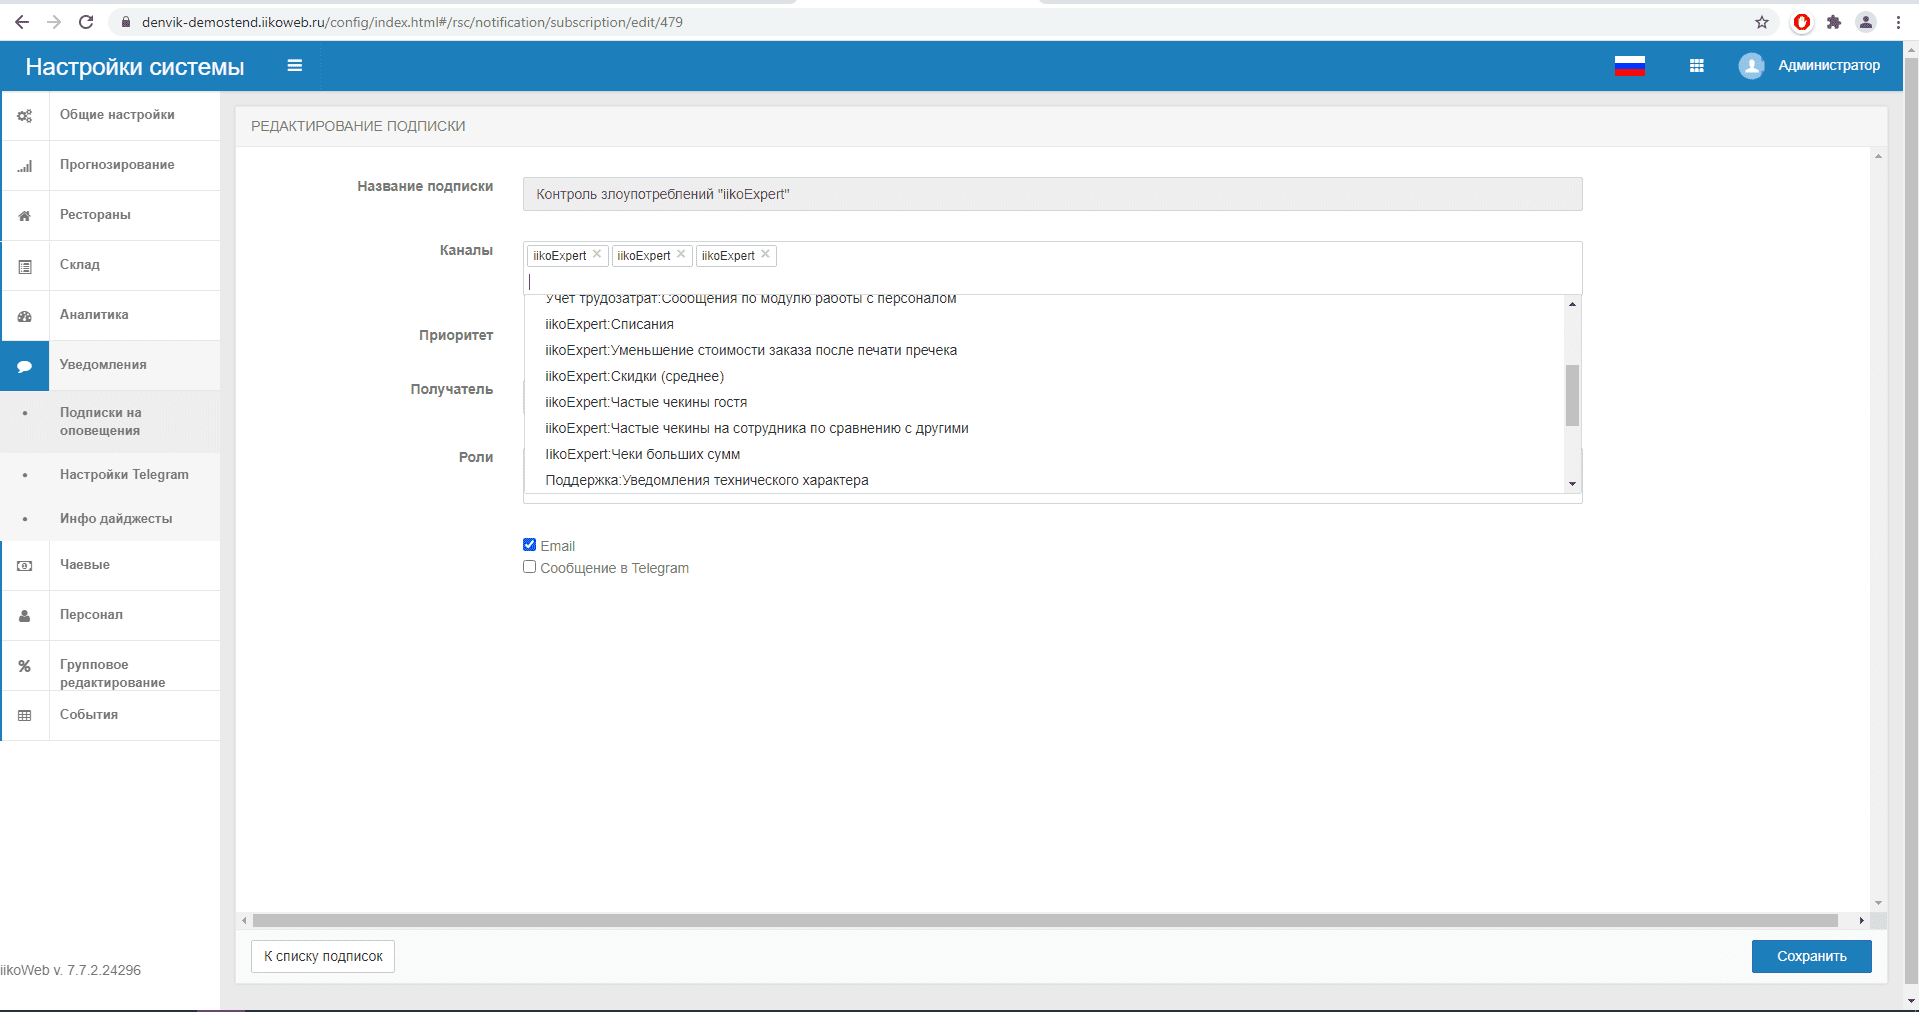Open the browser extensions puzzle icon
Screen dimensions: 1919x1012
tap(1834, 22)
